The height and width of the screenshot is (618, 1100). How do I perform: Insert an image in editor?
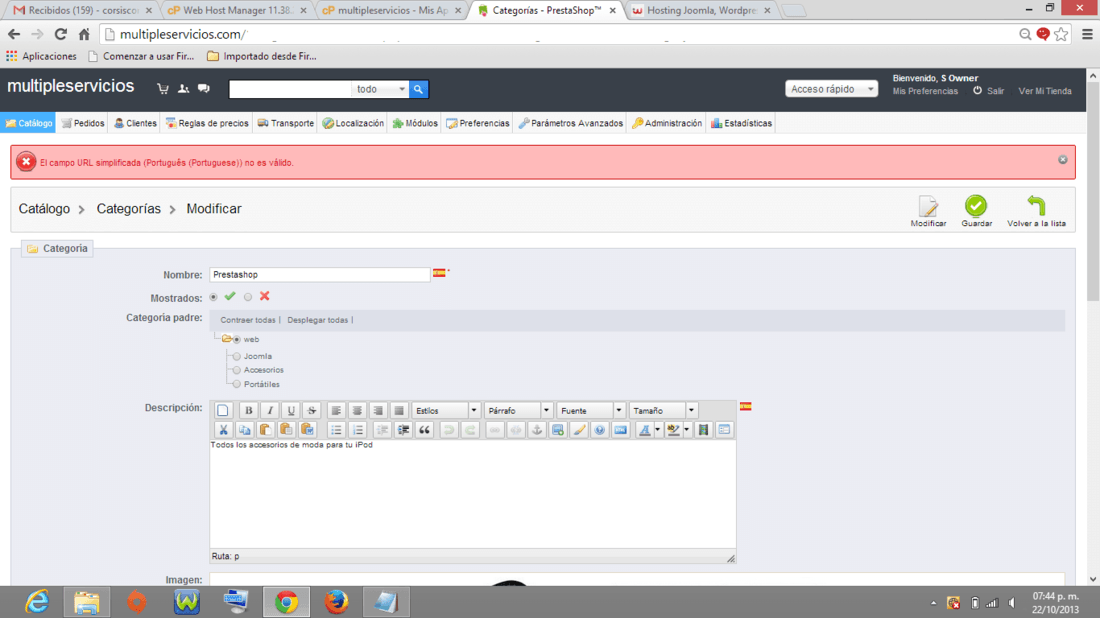(558, 430)
